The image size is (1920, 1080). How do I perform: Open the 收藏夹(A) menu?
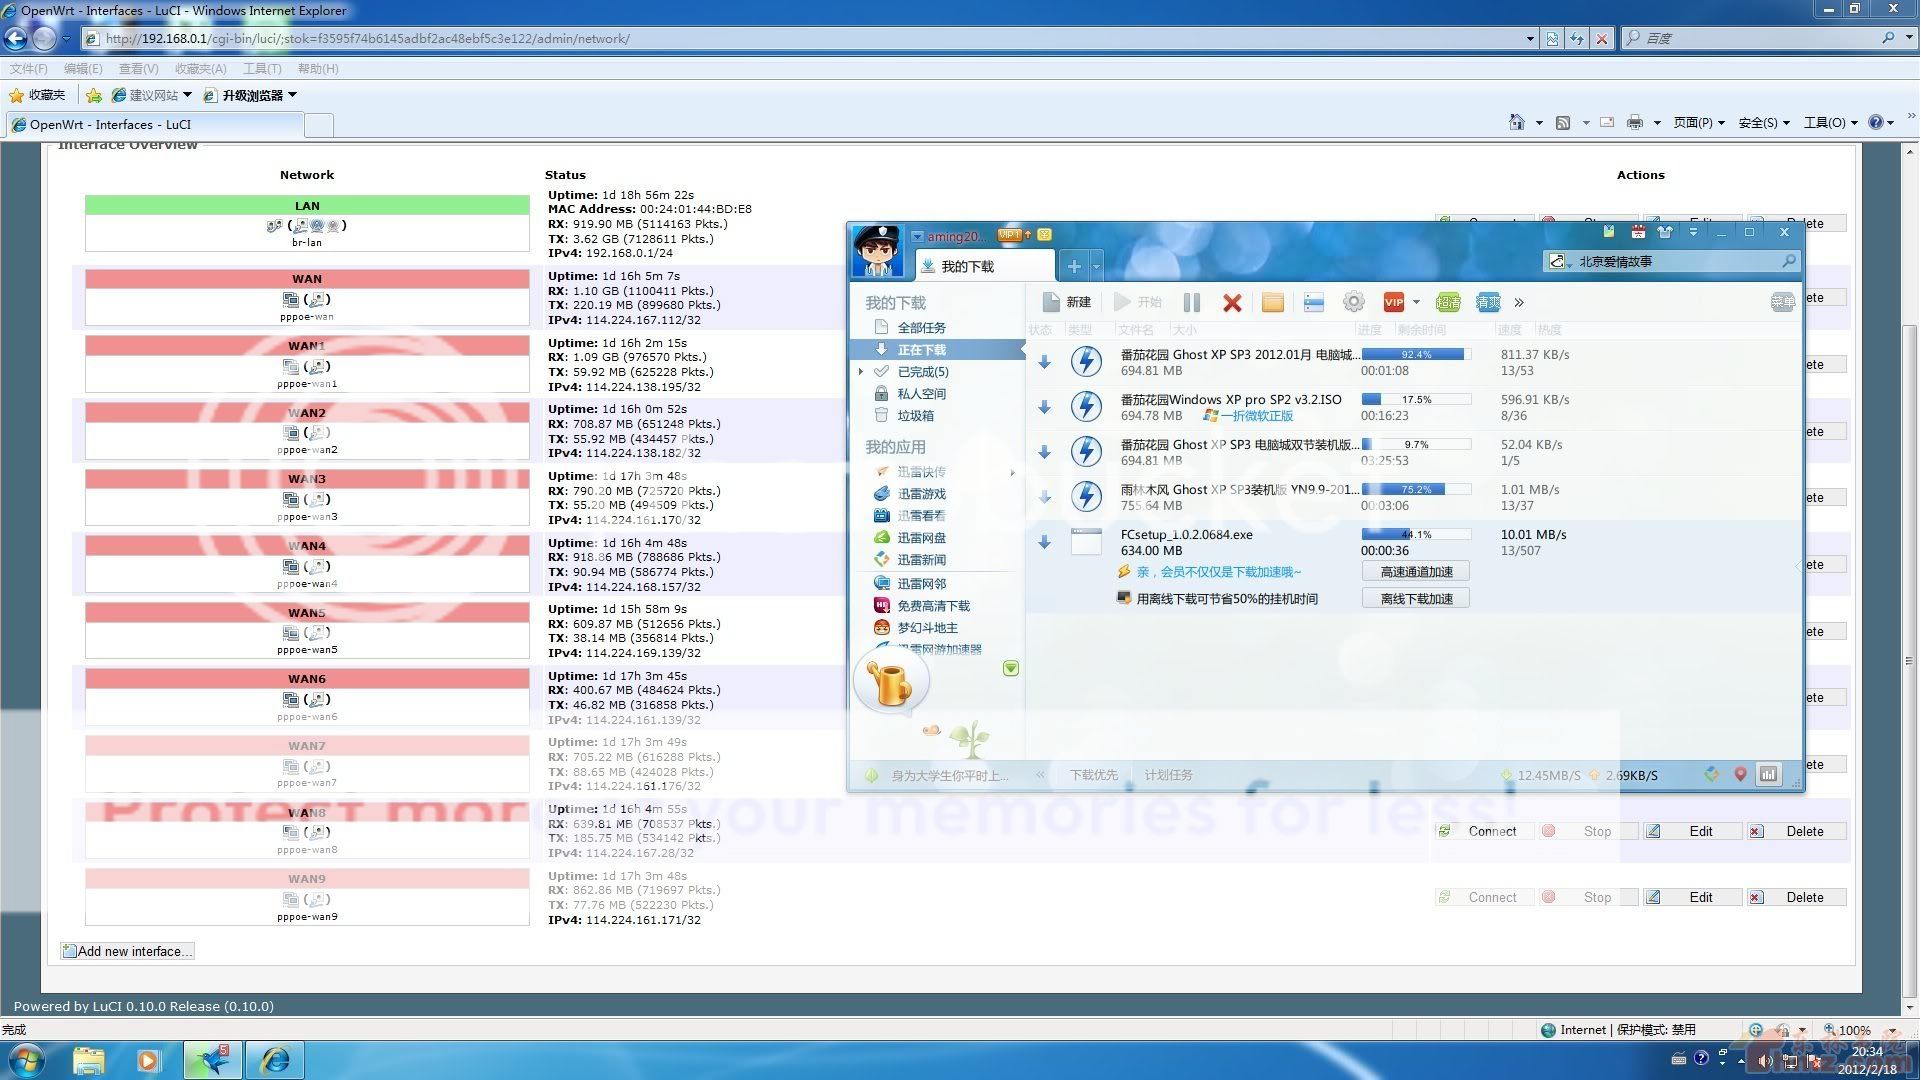[x=200, y=69]
